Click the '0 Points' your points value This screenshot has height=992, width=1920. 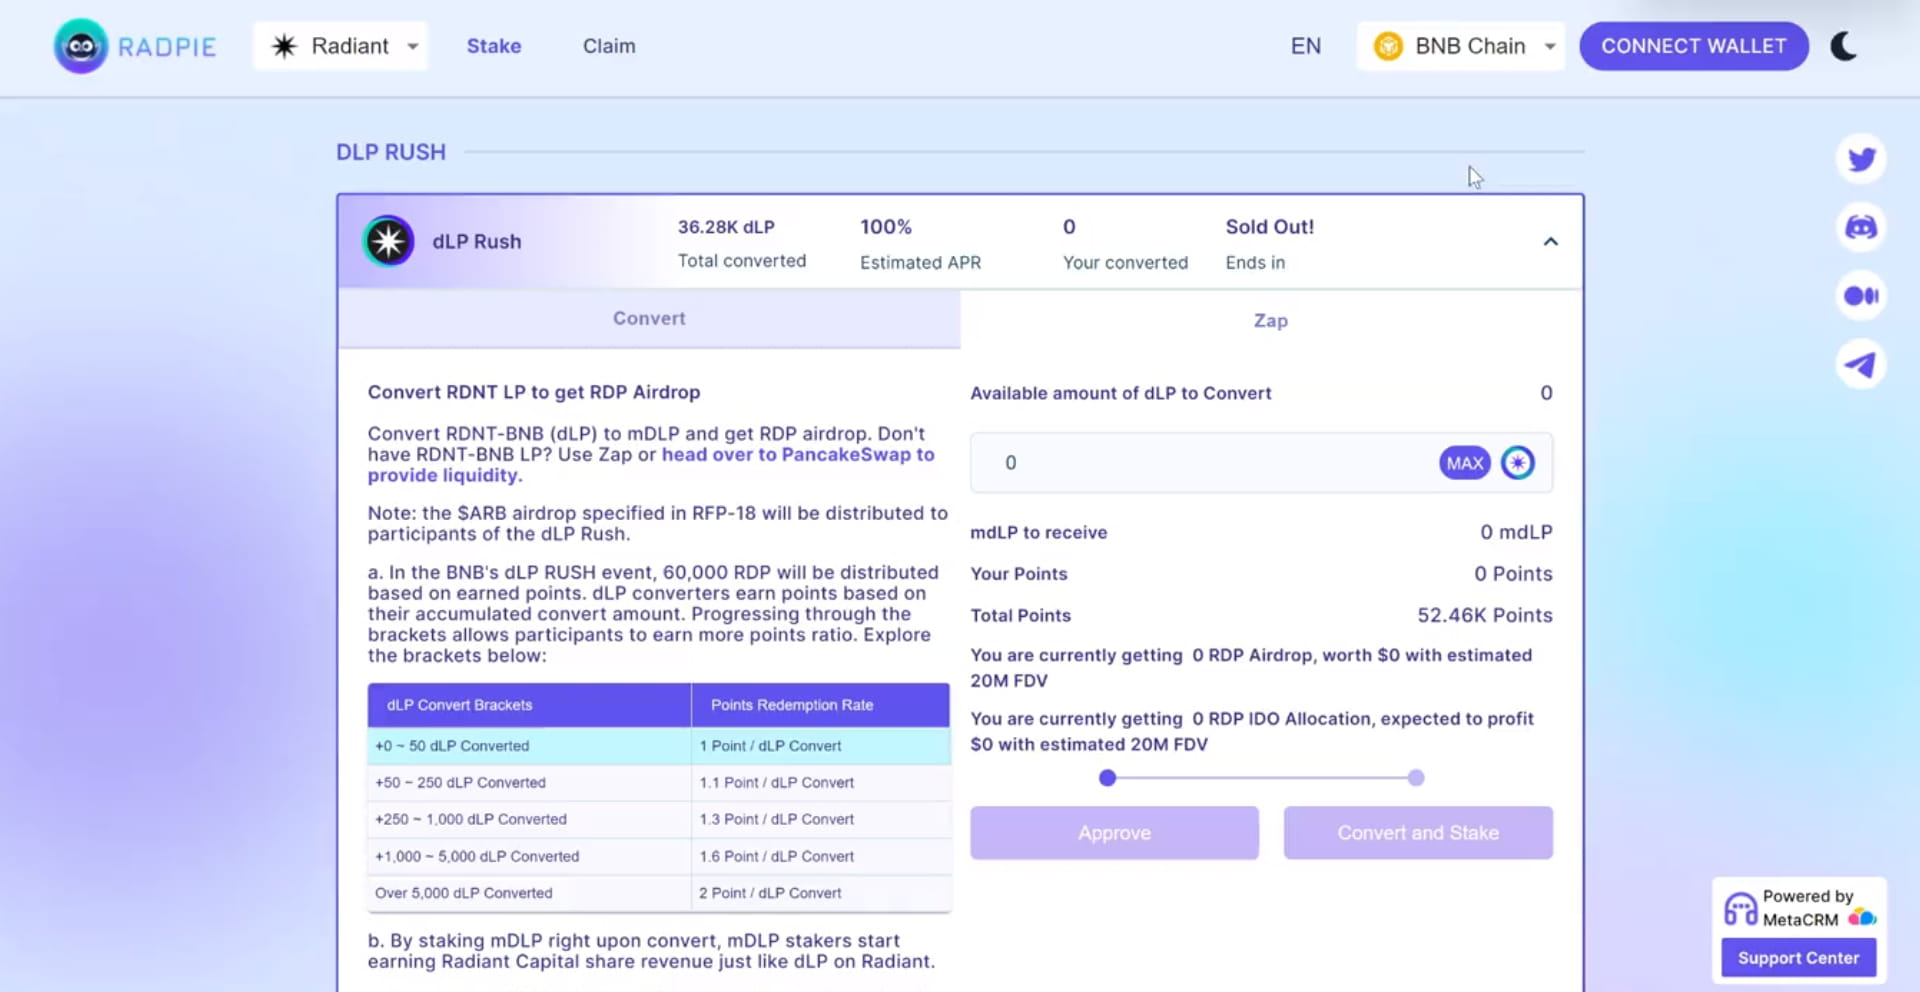1513,574
